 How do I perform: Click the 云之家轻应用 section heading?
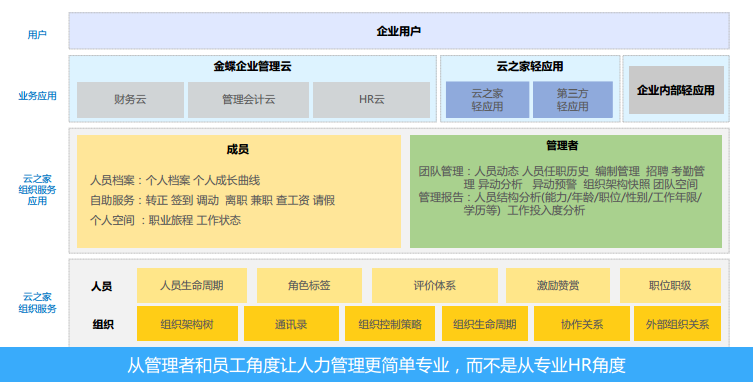(x=530, y=66)
